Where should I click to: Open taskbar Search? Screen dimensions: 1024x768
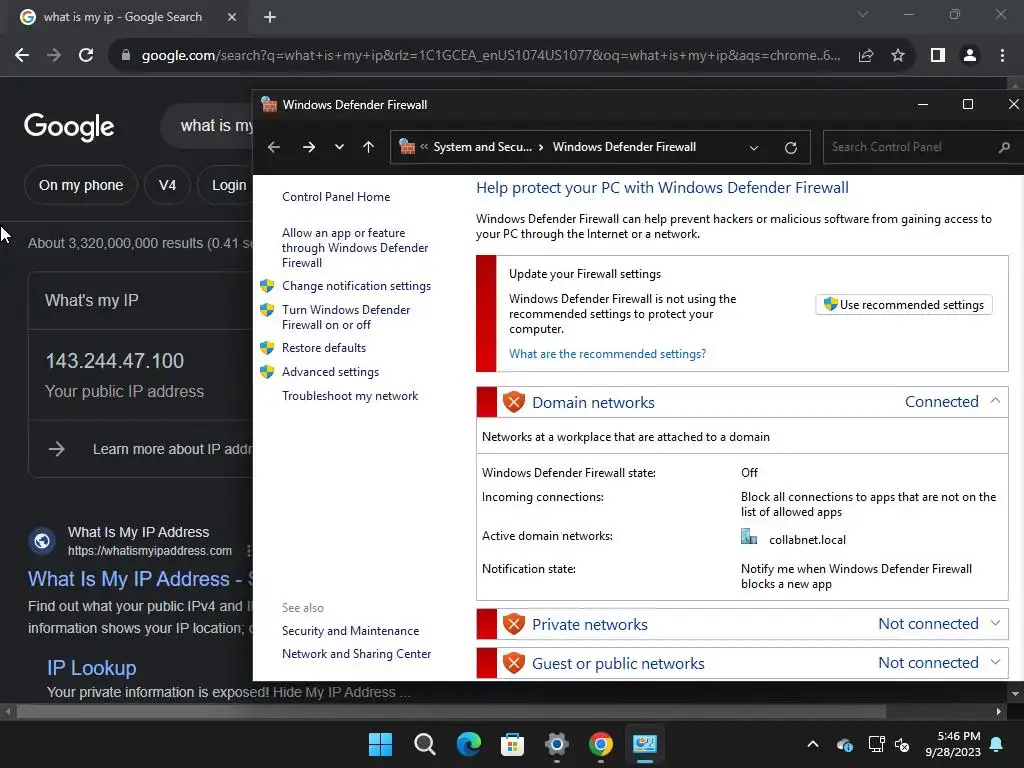click(x=424, y=744)
